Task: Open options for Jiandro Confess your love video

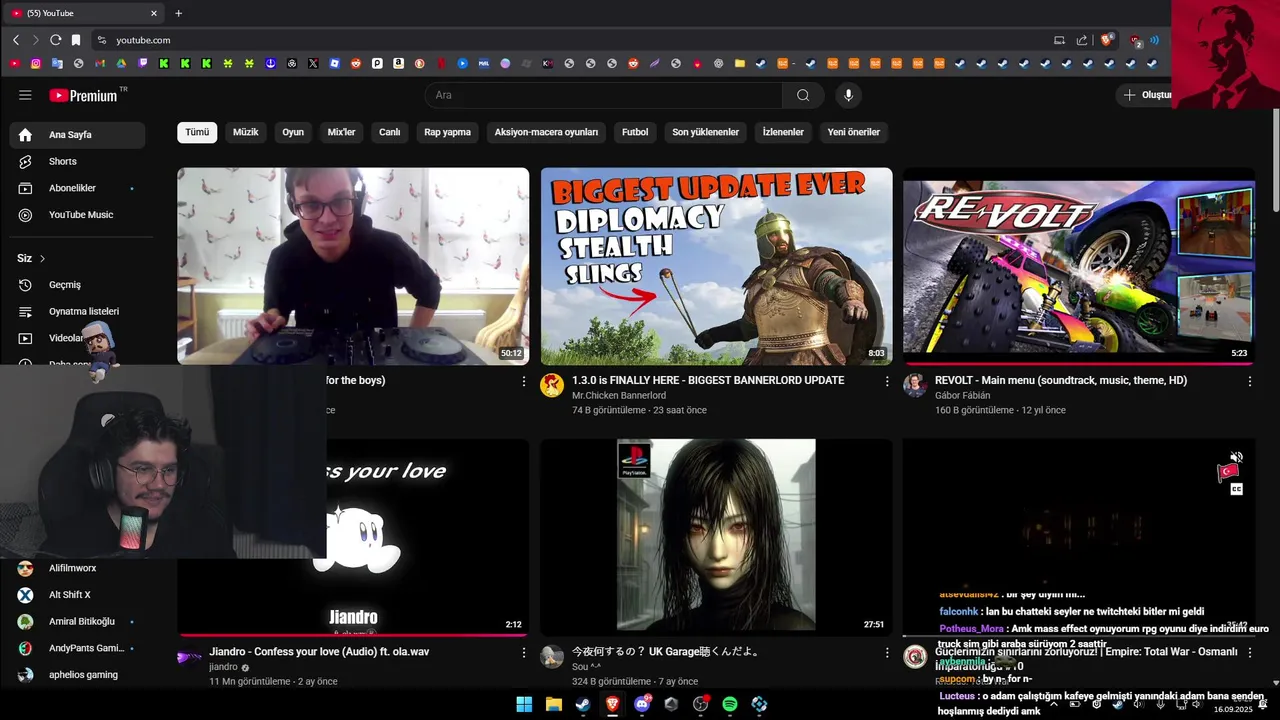Action: click(x=523, y=652)
